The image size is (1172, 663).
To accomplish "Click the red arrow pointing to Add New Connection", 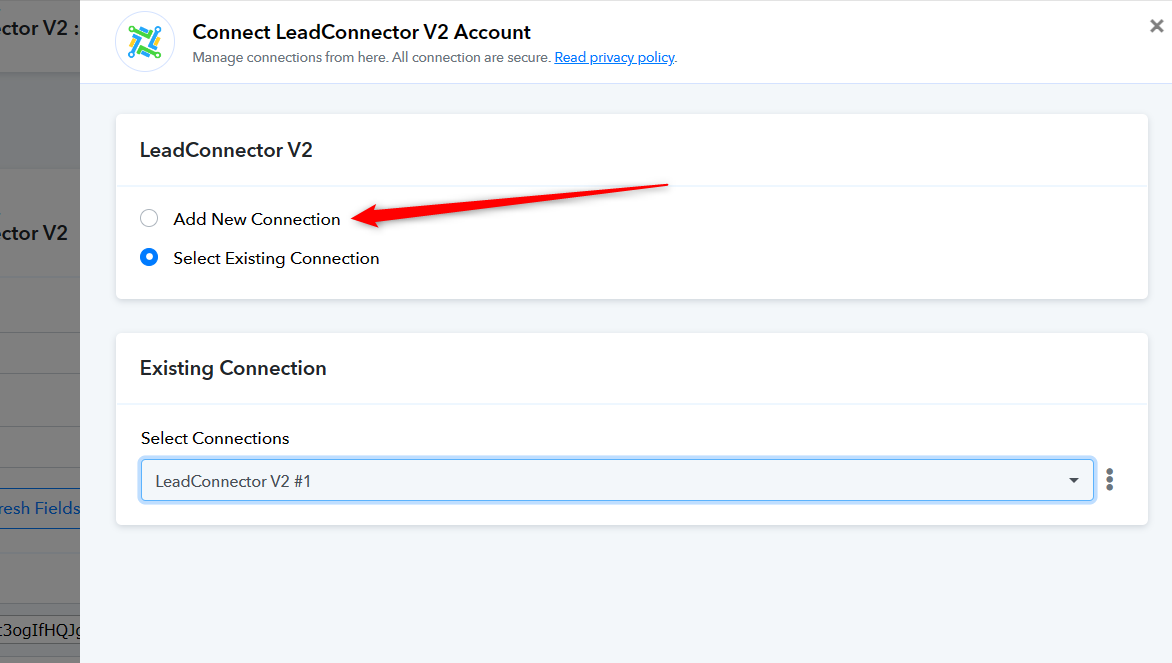I will coord(509,205).
